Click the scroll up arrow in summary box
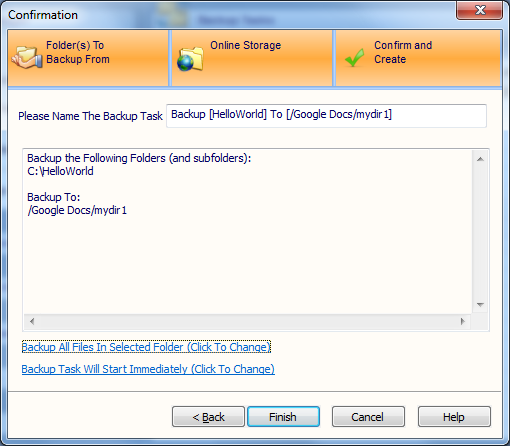The width and height of the screenshot is (510, 446). [480, 159]
